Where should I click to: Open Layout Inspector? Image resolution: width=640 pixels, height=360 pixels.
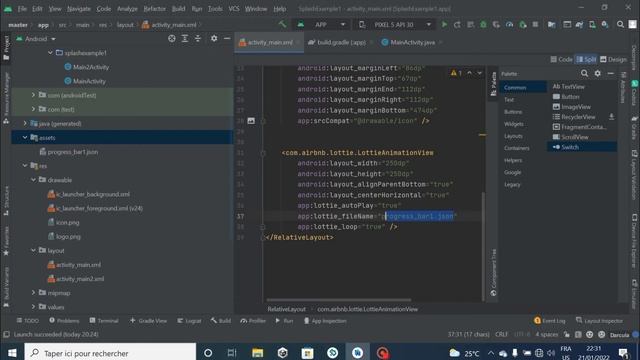(599, 321)
